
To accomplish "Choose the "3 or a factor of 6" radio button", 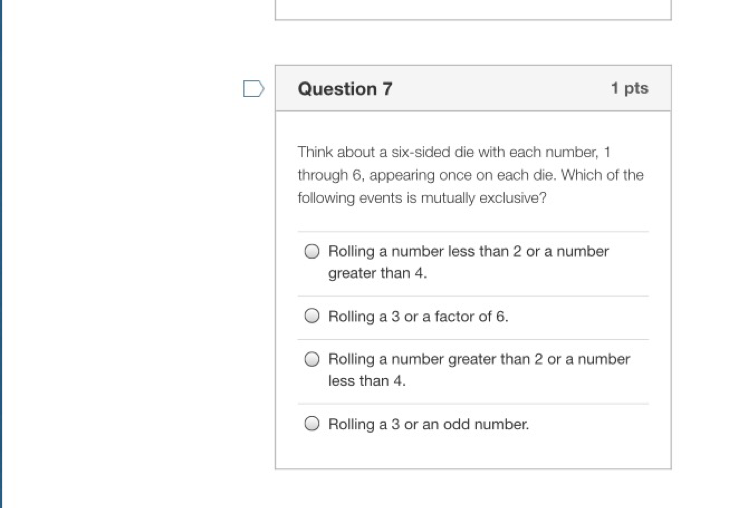I will click(x=312, y=317).
